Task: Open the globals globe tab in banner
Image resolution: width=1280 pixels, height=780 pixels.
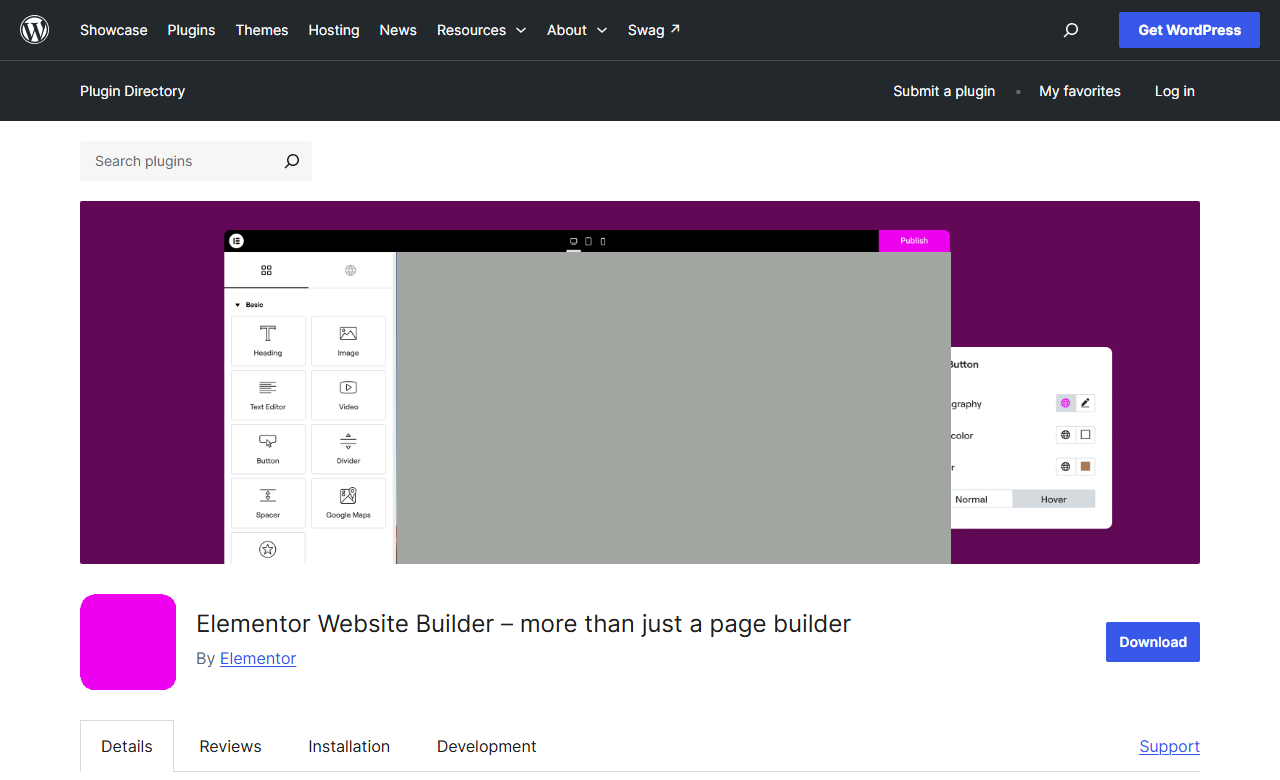Action: click(x=350, y=270)
